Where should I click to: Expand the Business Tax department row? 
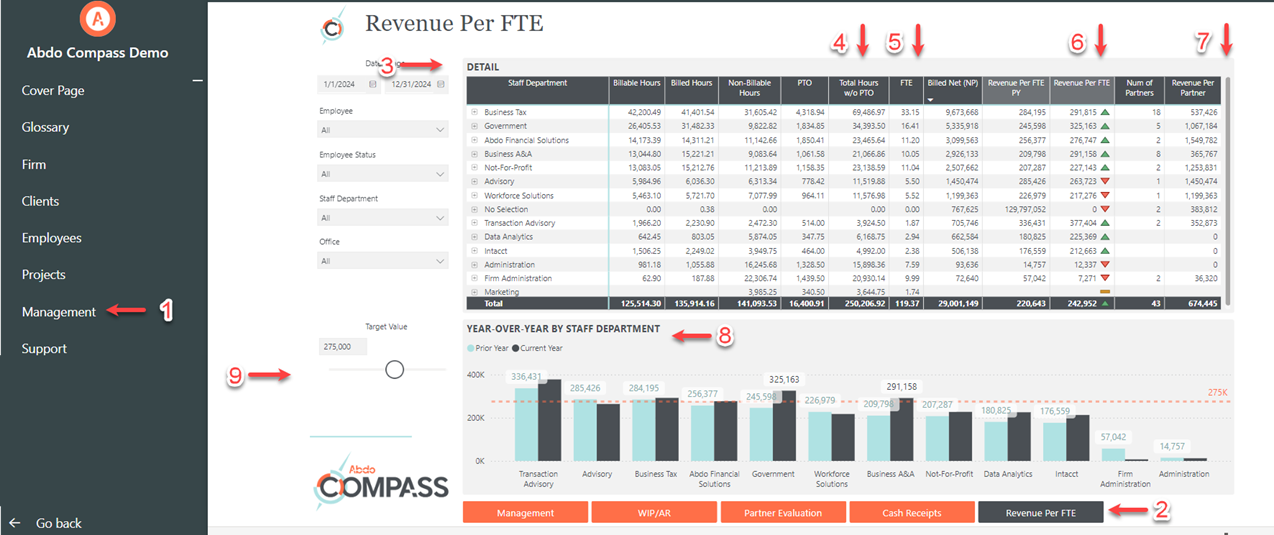[474, 113]
